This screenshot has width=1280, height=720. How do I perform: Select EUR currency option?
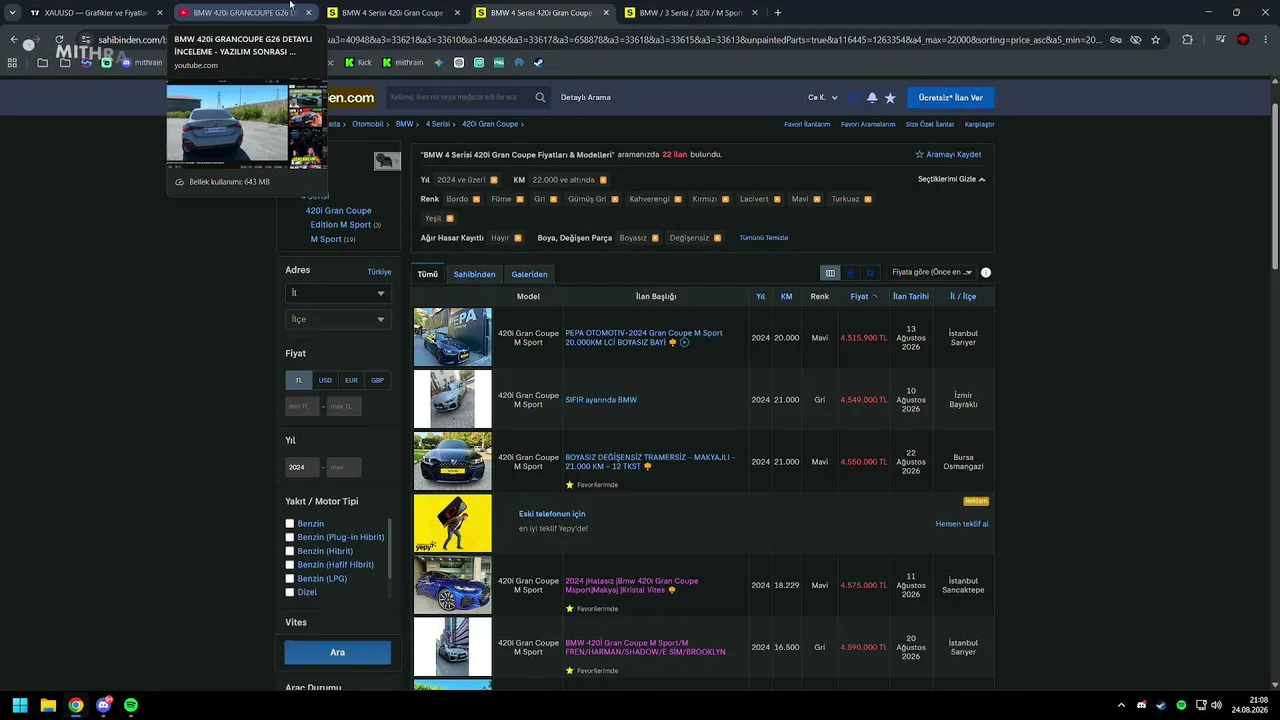351,380
